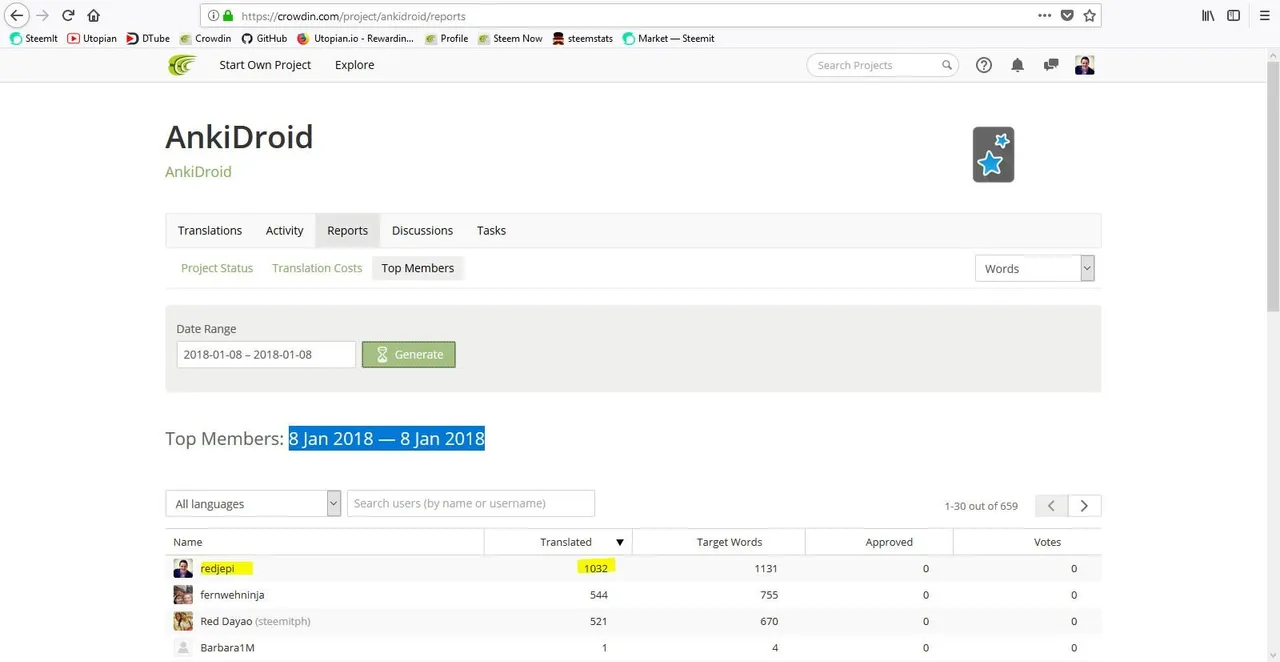The image size is (1280, 662).
Task: Open the Translation Costs report
Action: click(317, 268)
